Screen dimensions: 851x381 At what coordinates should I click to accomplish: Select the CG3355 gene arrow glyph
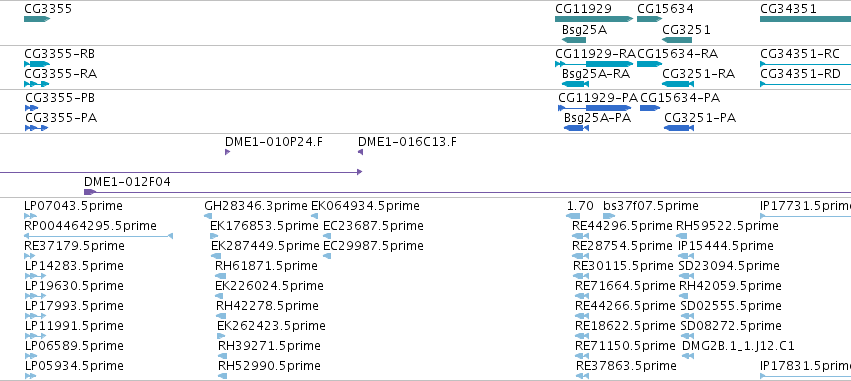pos(37,19)
